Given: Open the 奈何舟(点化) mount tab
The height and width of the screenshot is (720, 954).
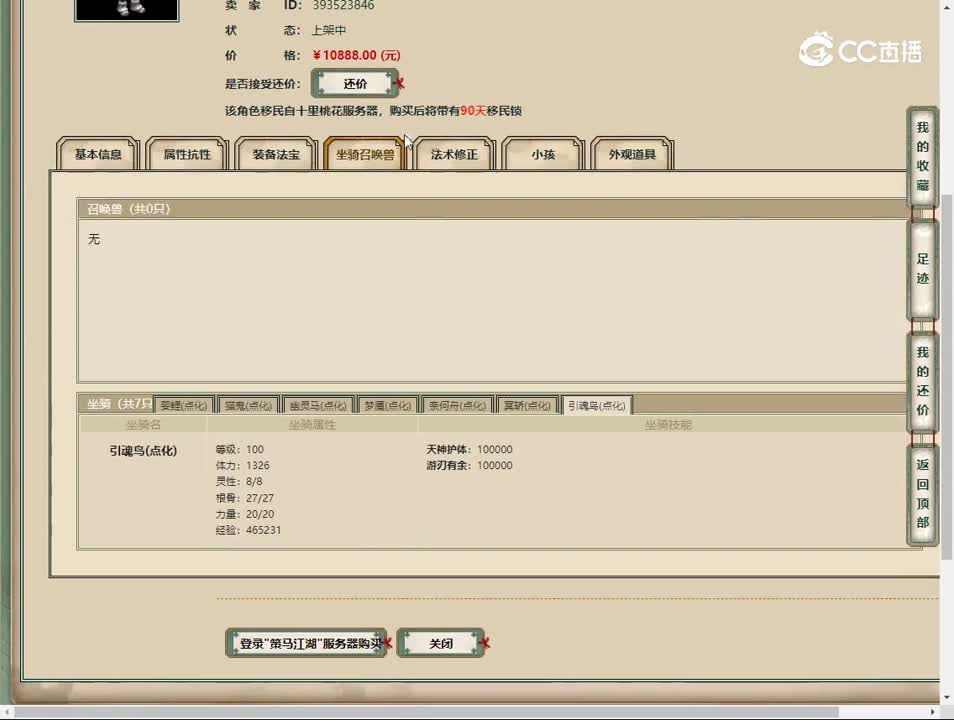Looking at the screenshot, I should tap(456, 405).
